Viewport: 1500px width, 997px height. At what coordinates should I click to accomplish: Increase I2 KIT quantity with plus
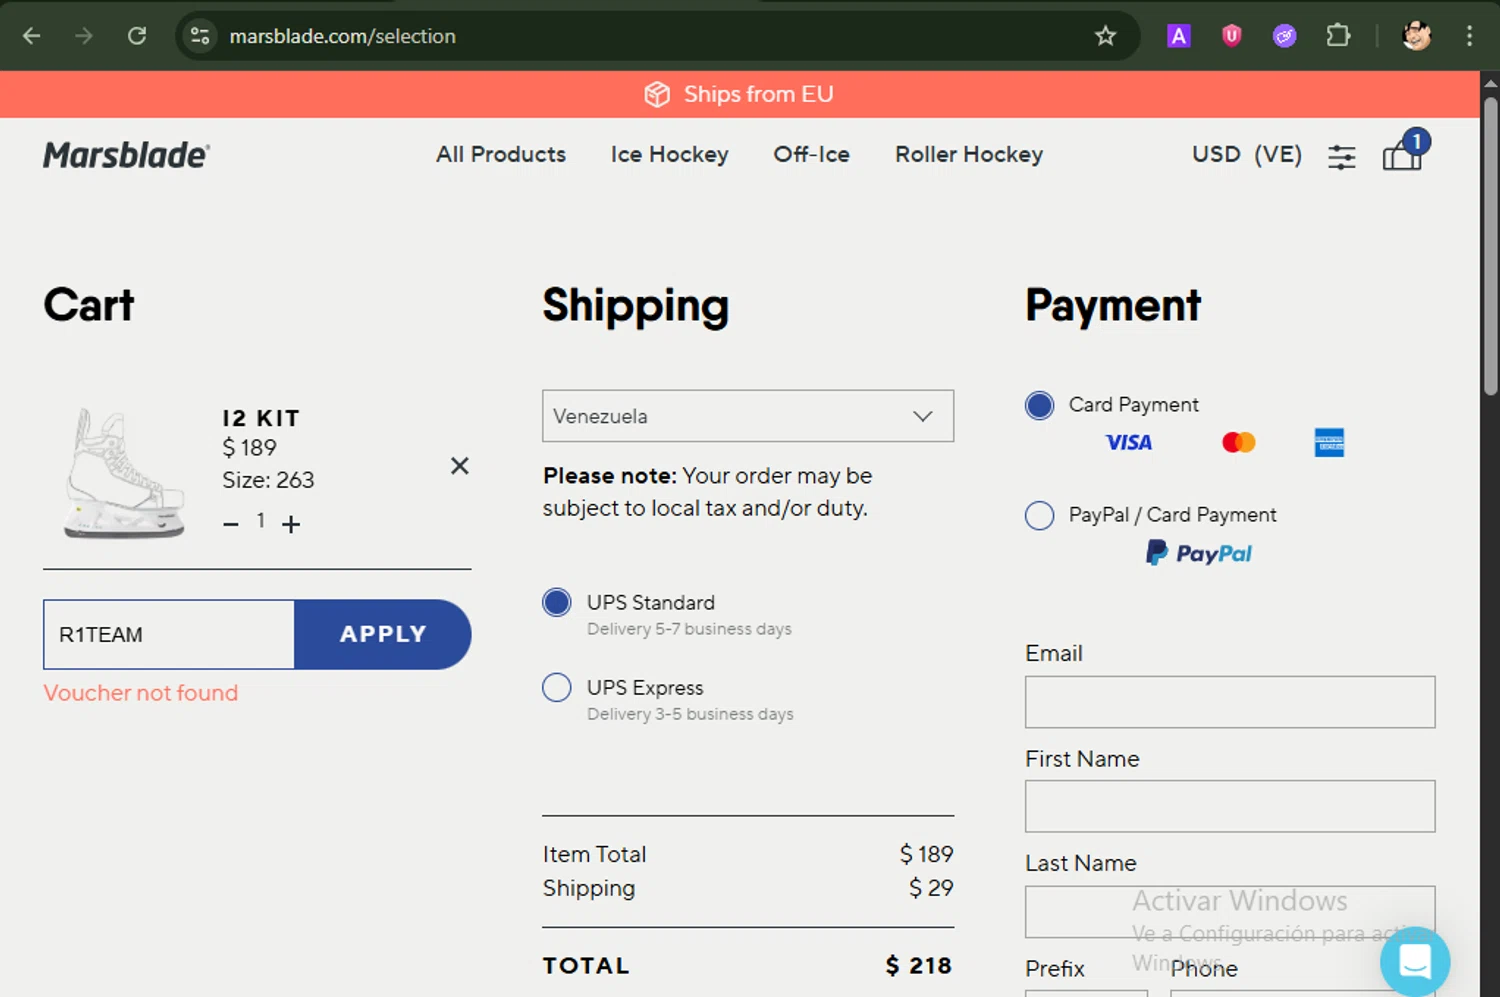[291, 524]
